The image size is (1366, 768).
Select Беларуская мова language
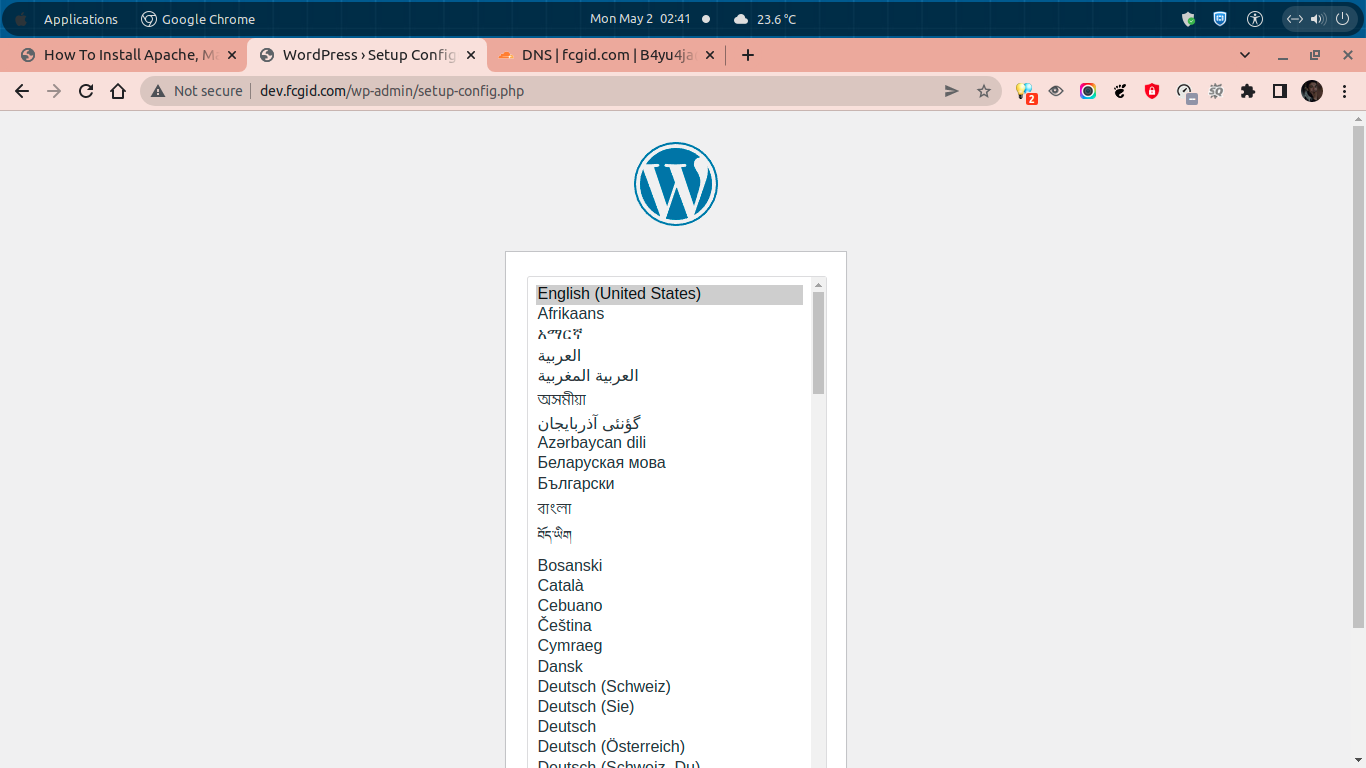pyautogui.click(x=670, y=463)
